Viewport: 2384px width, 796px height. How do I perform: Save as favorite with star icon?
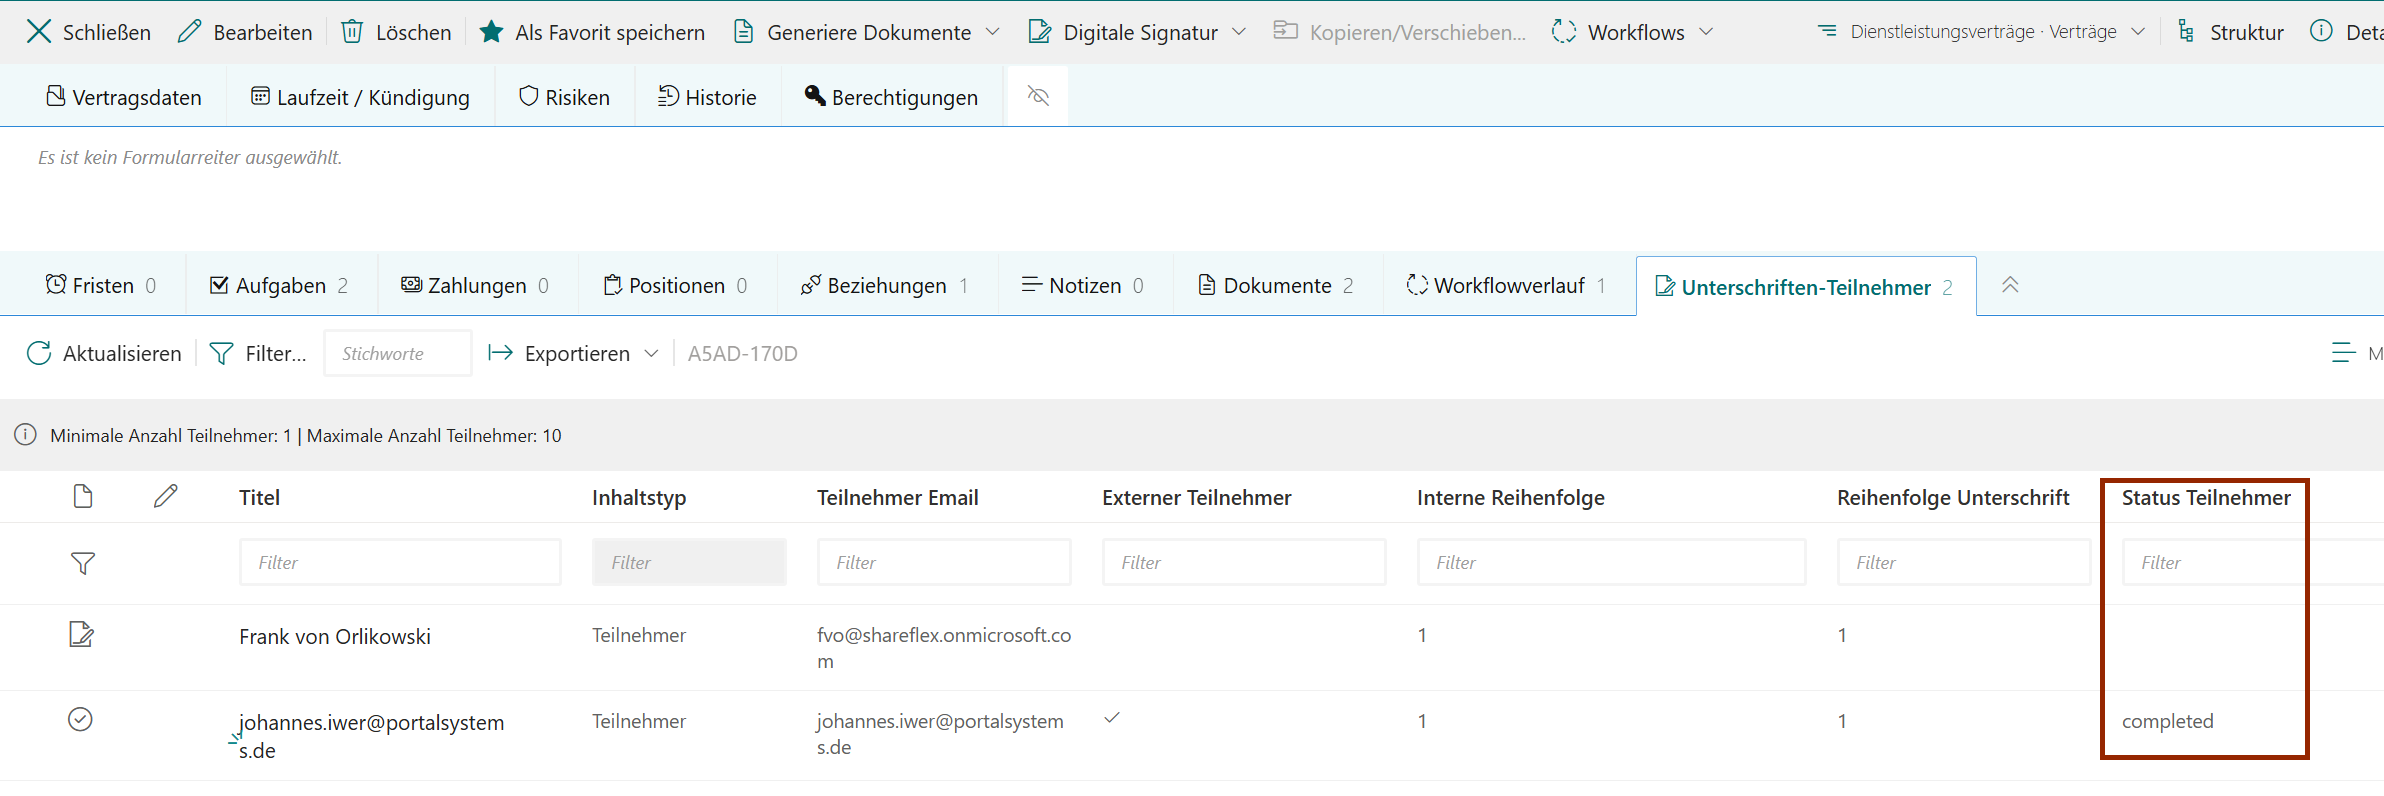[x=491, y=32]
